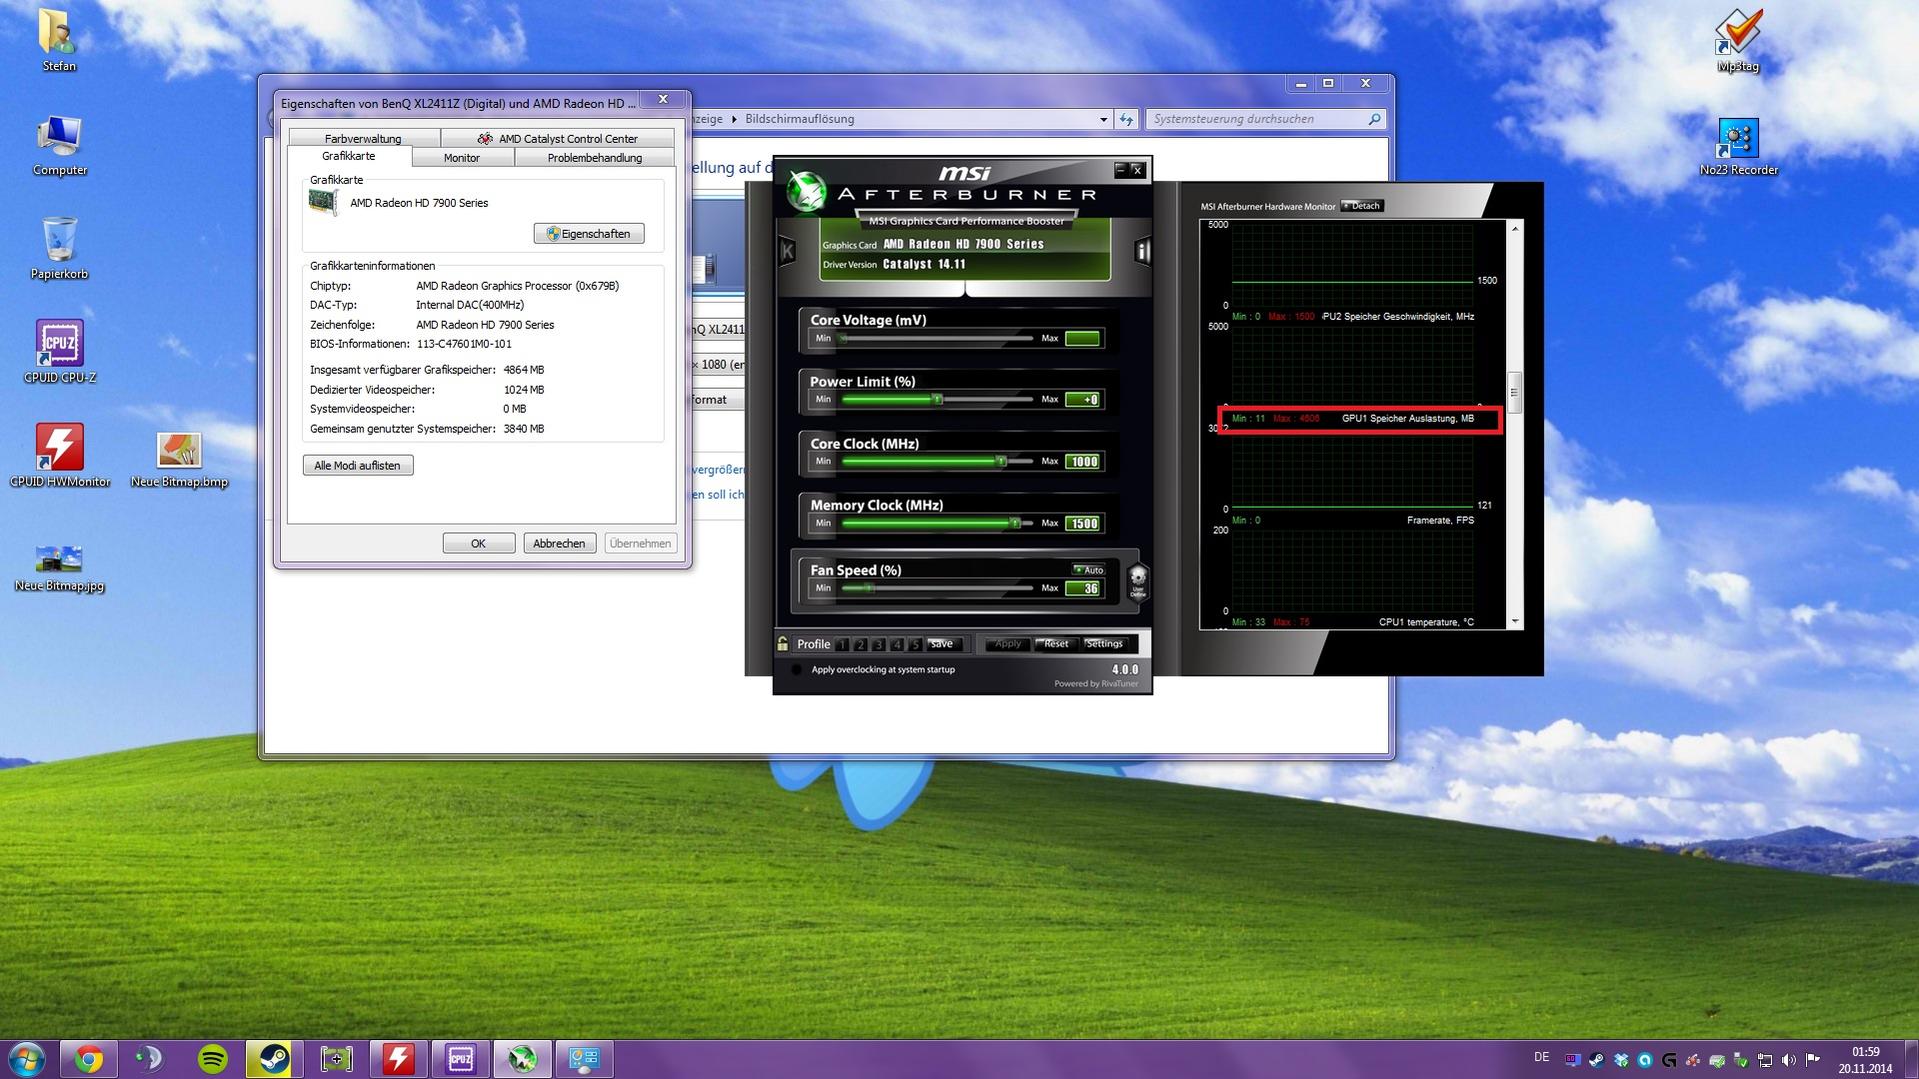This screenshot has height=1079, width=1919.
Task: Adjust the Core Voltage slider
Action: pyautogui.click(x=843, y=339)
